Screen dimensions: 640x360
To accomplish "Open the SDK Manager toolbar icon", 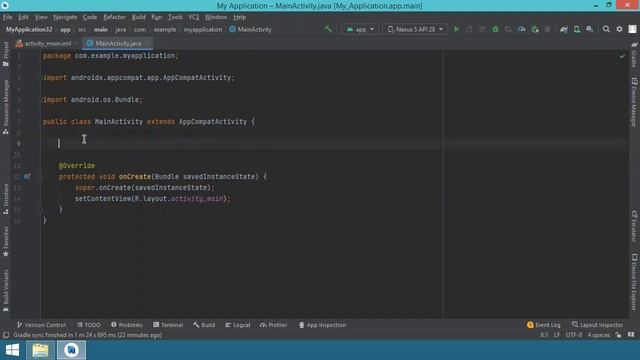I will click(590, 29).
